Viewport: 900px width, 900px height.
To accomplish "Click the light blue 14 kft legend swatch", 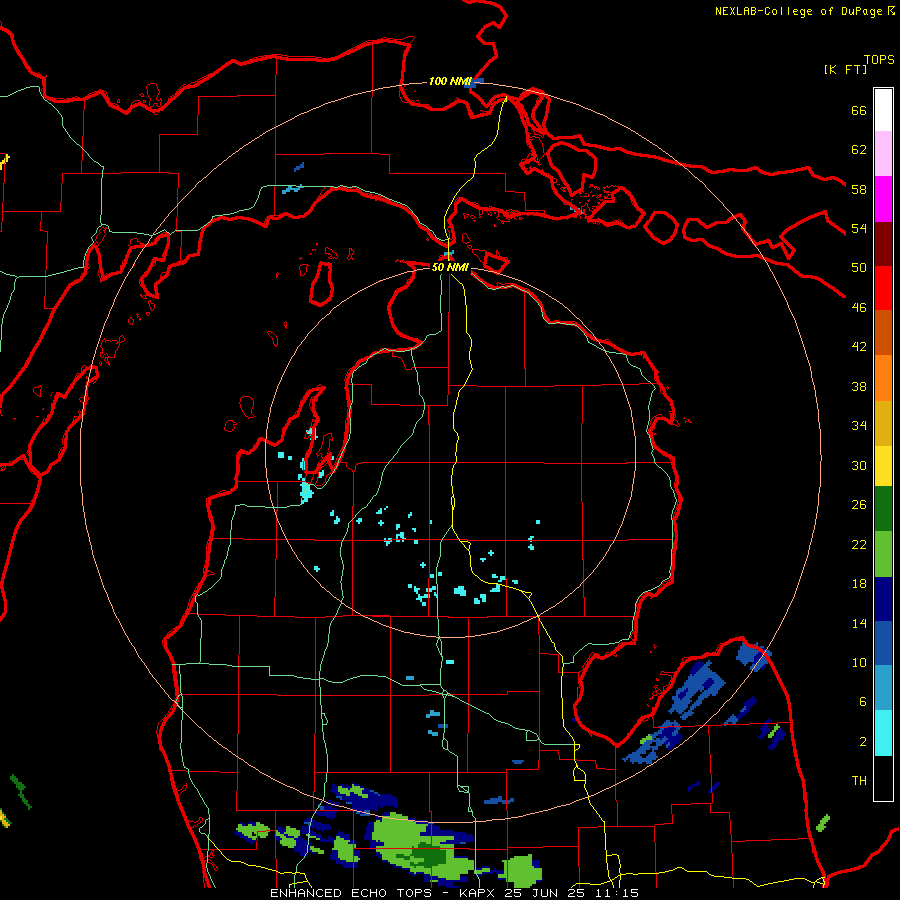I will (x=883, y=688).
